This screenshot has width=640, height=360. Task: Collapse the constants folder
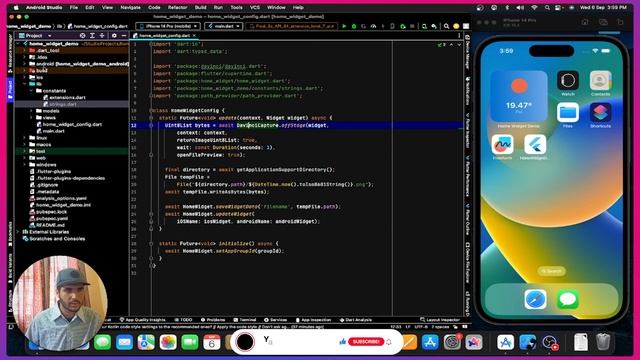click(x=31, y=91)
